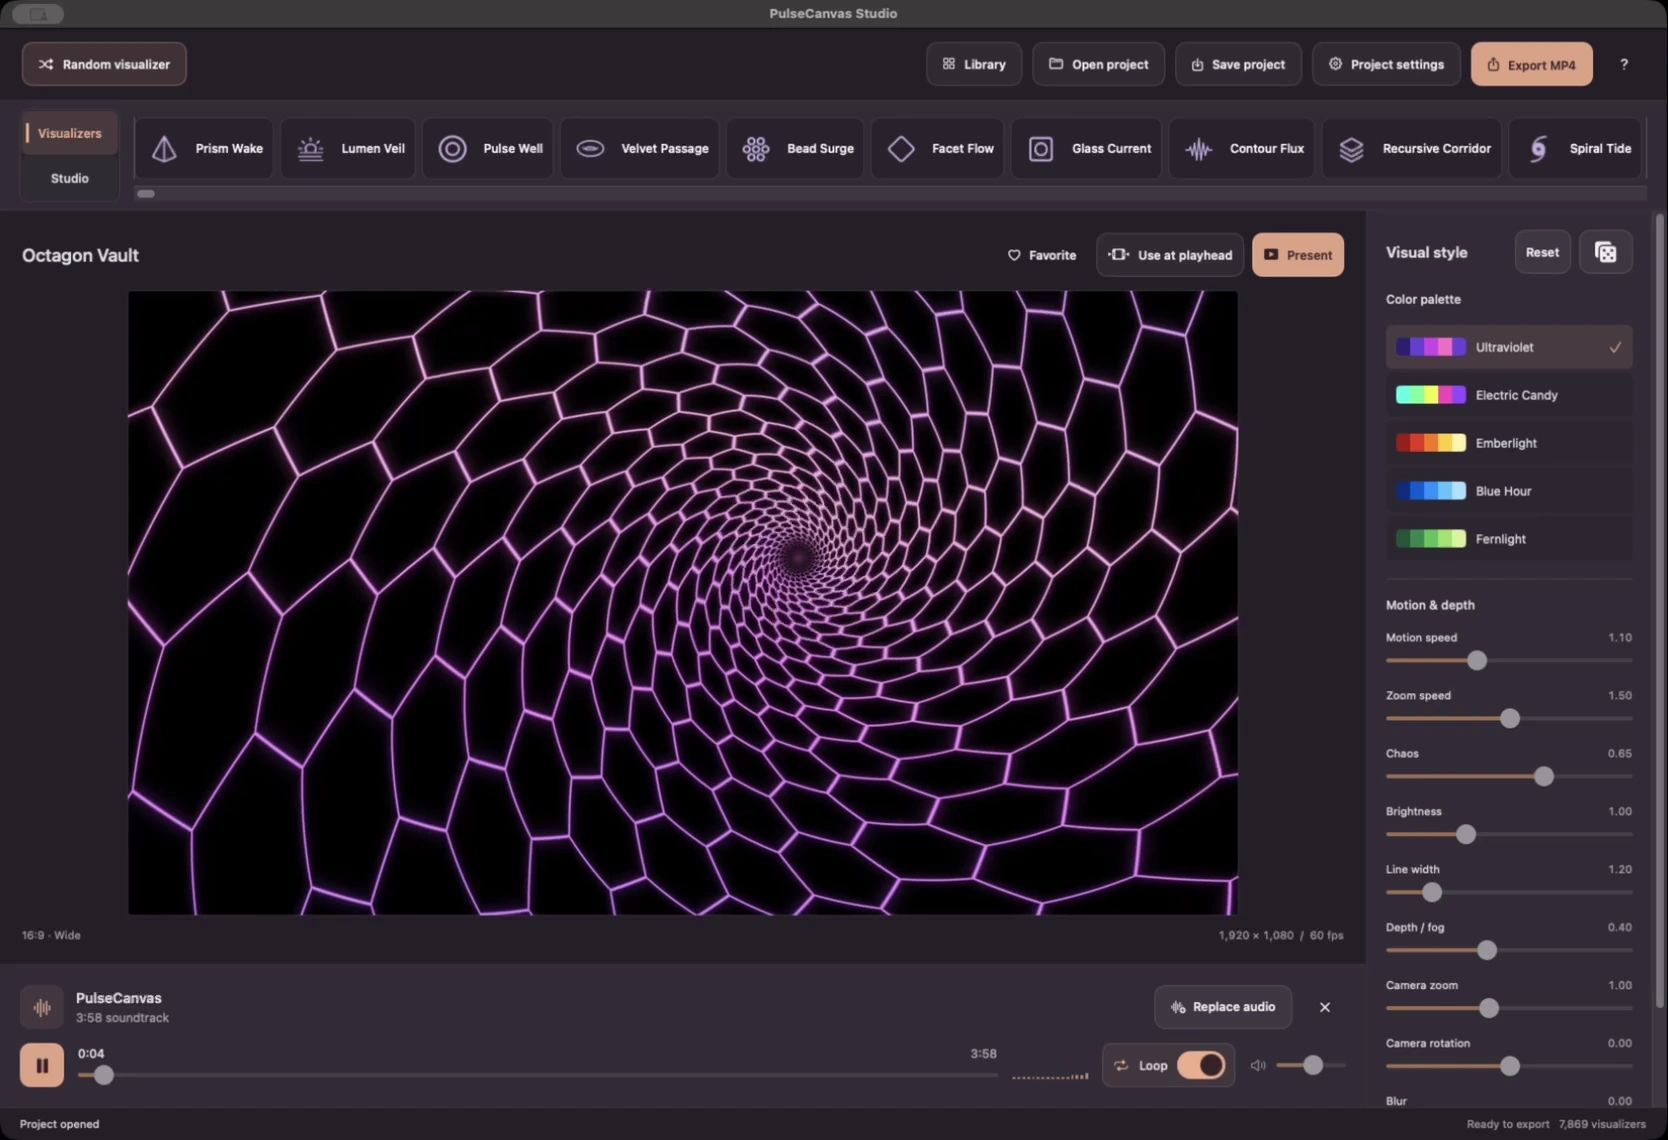This screenshot has height=1140, width=1668.
Task: Select the Recursive Corridor visualizer
Action: [1413, 148]
